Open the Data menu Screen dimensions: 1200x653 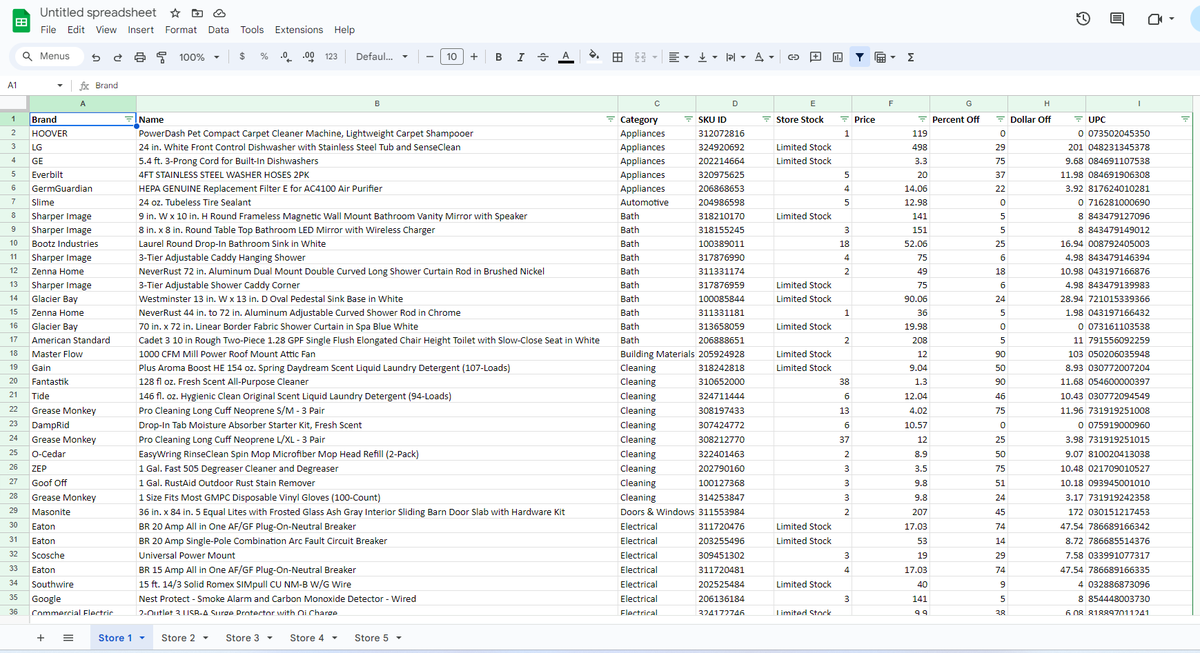(219, 30)
